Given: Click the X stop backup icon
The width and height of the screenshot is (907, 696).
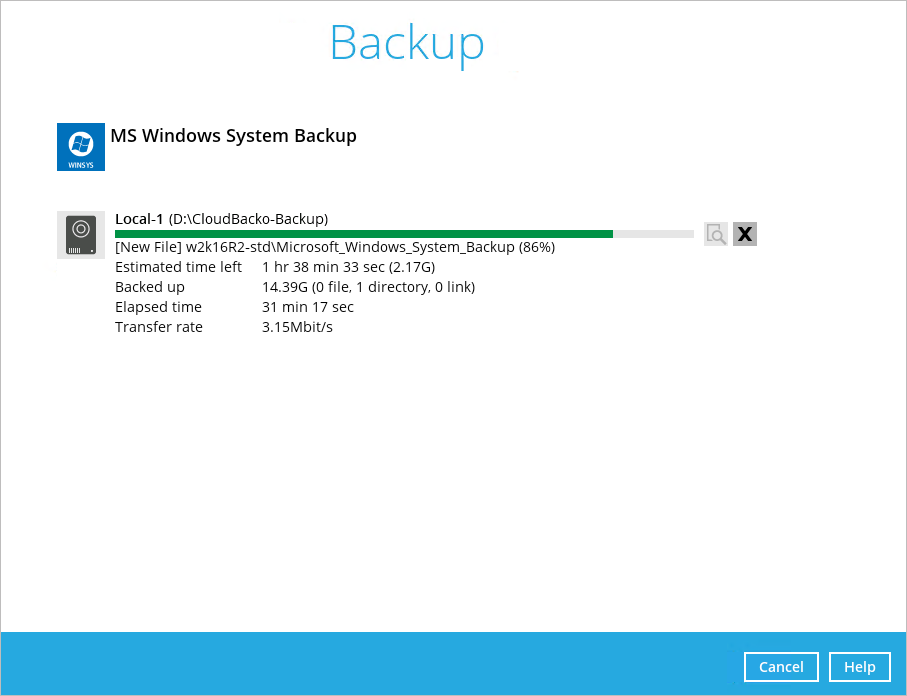Looking at the screenshot, I should tap(744, 234).
